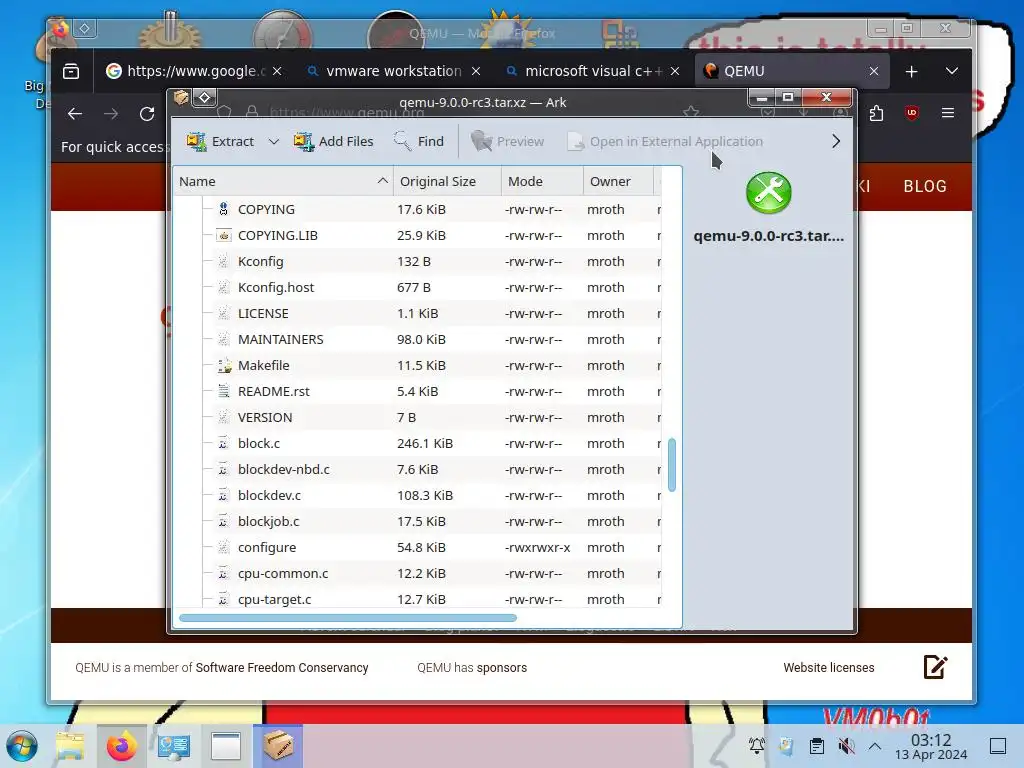Switch to the microsoft visual c++ tab
Image resolution: width=1024 pixels, height=768 pixels.
[x=593, y=71]
